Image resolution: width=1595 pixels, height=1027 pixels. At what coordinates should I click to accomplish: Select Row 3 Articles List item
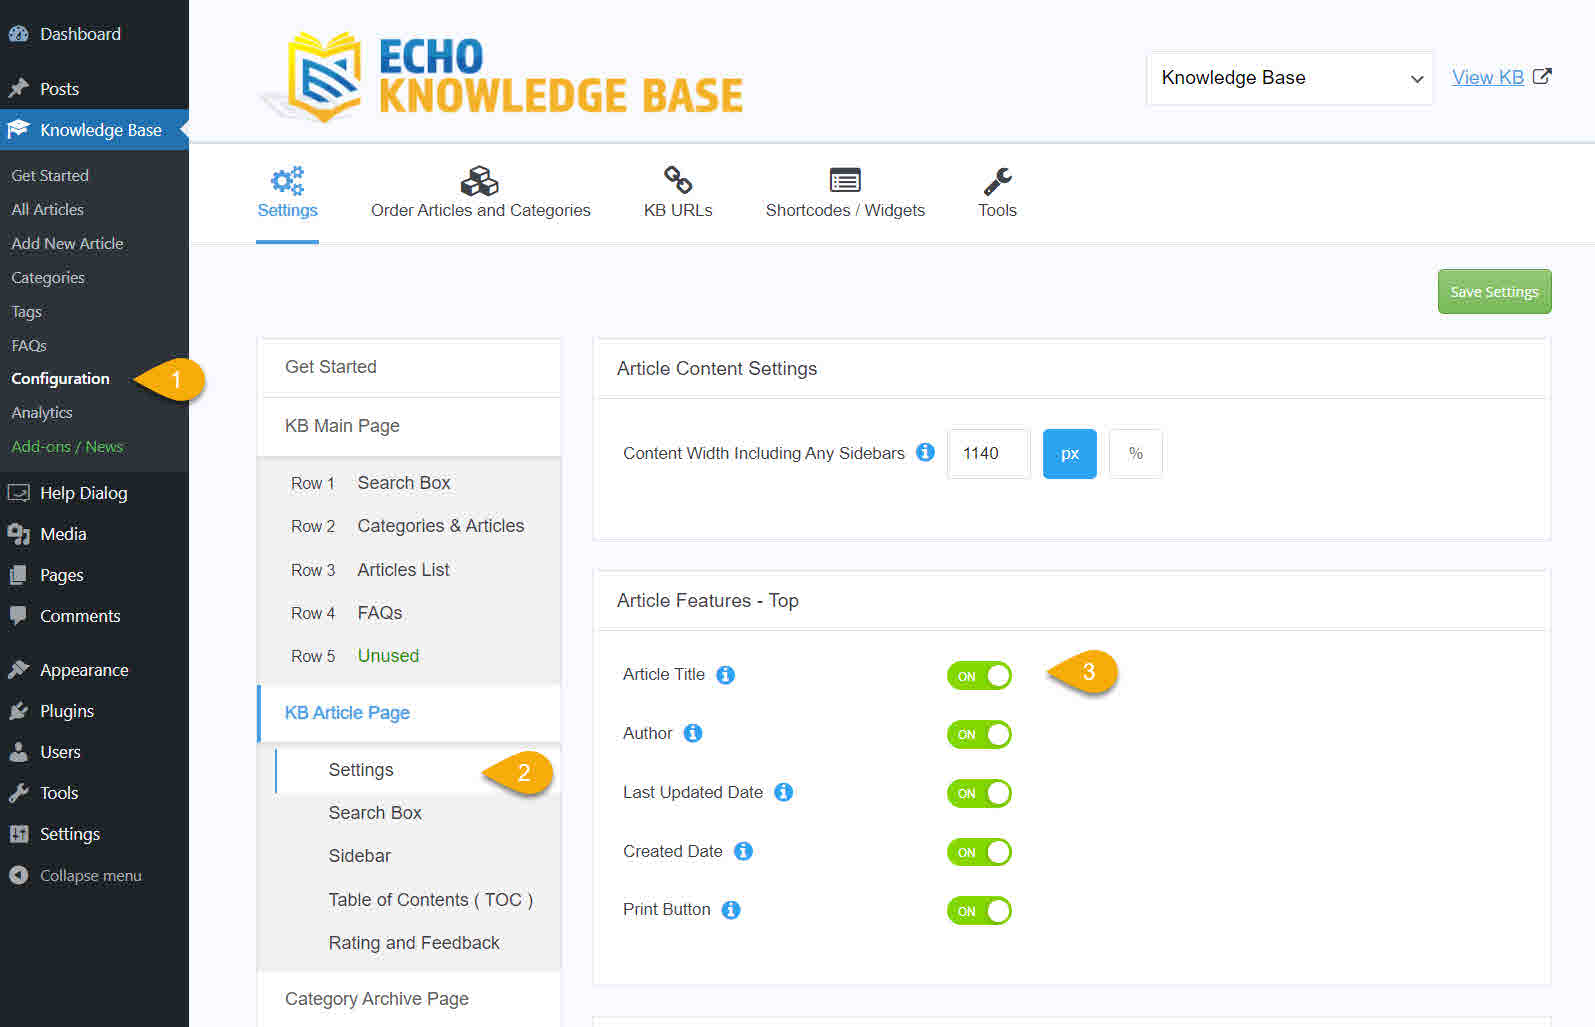pos(408,570)
